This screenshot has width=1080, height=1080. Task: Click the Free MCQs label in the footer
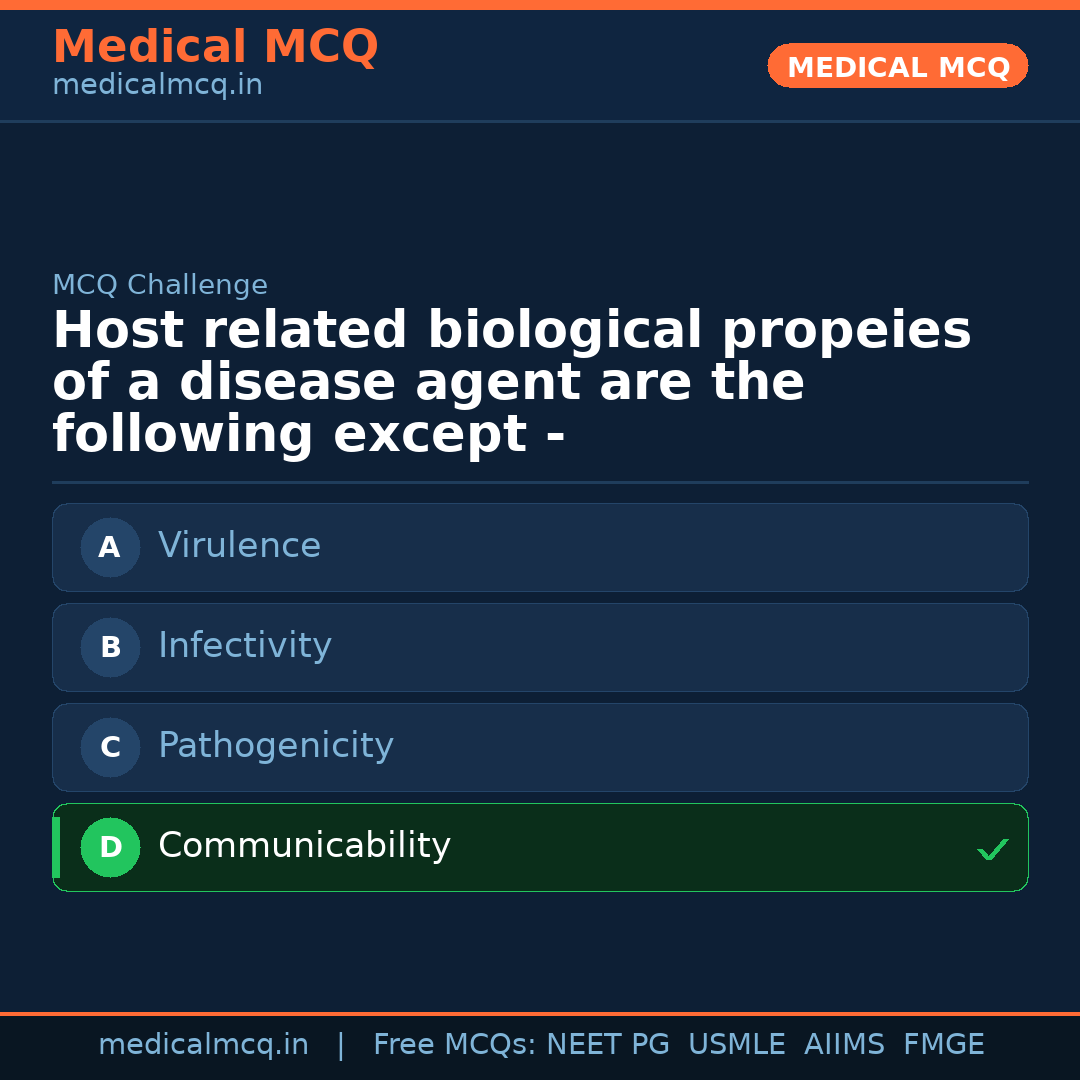coord(454,1045)
